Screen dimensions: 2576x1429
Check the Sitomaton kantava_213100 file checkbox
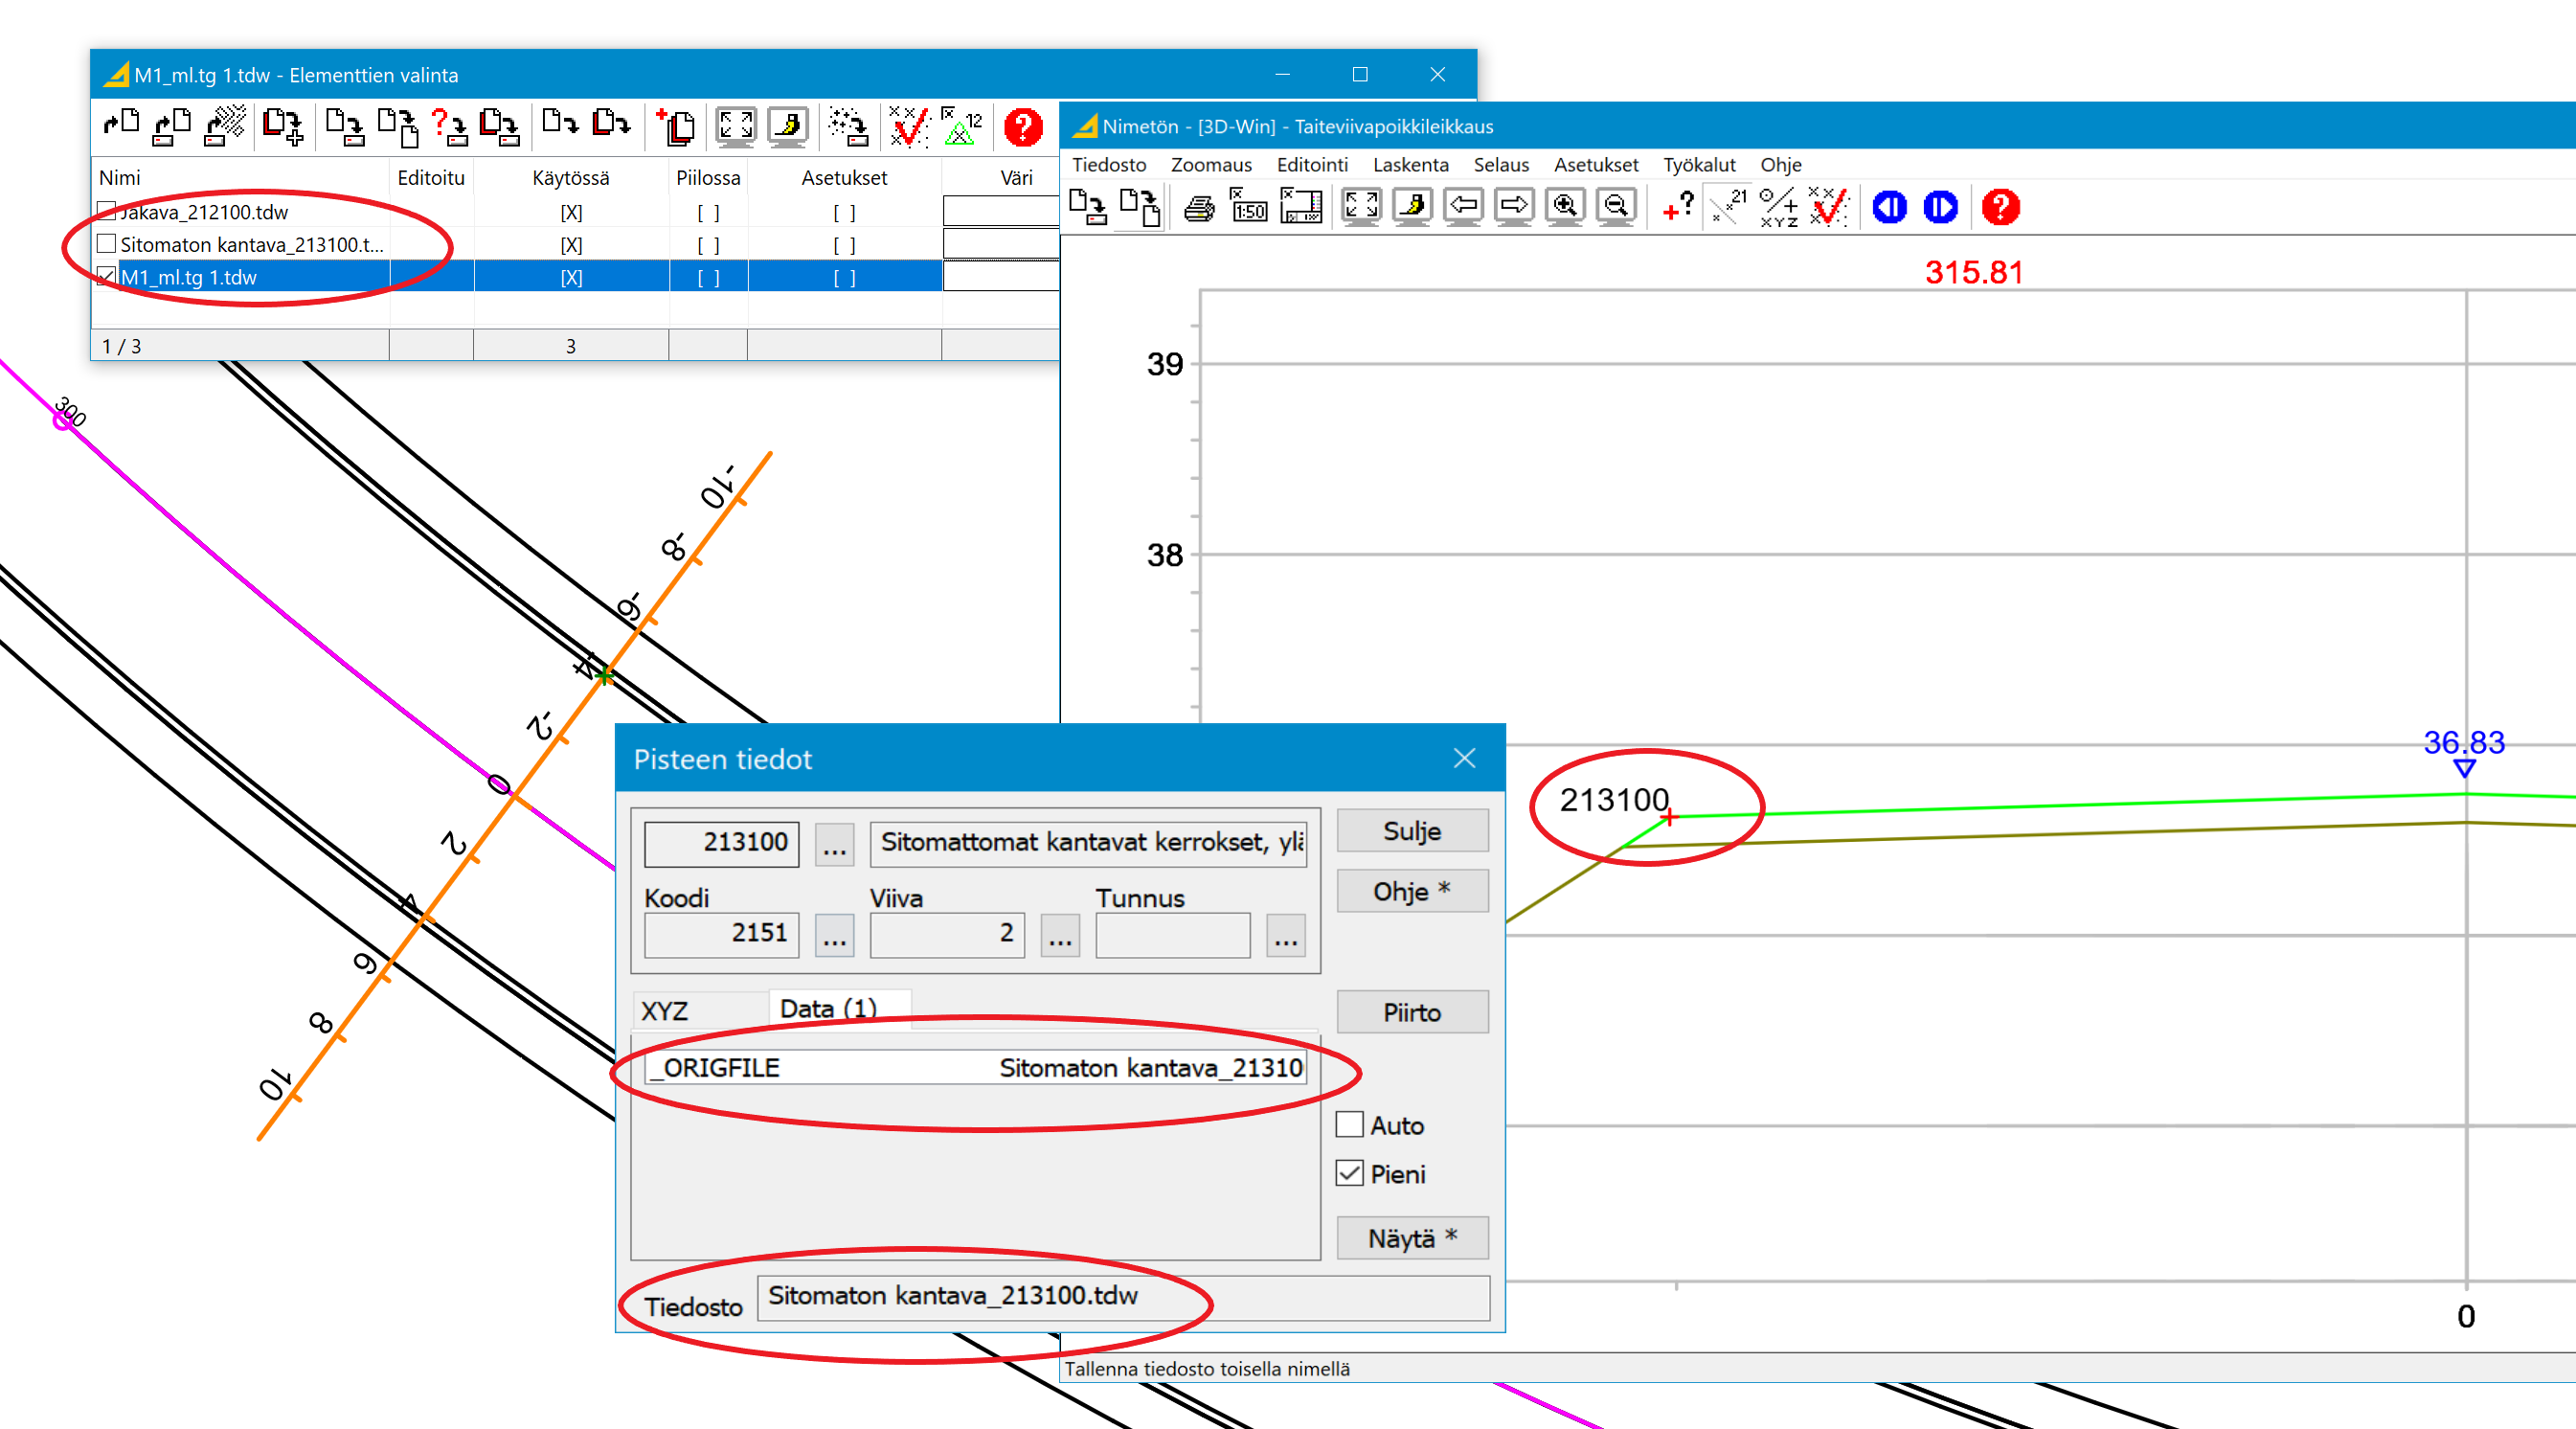107,244
